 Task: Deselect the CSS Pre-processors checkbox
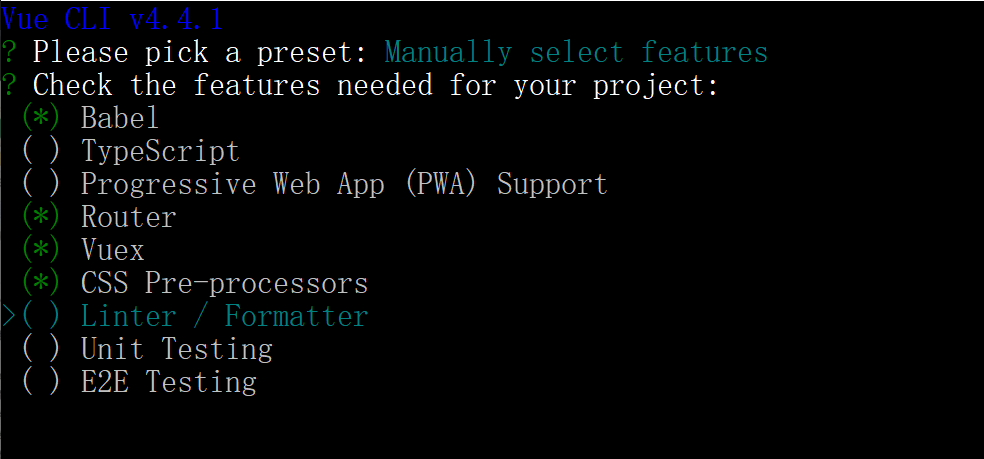[40, 283]
